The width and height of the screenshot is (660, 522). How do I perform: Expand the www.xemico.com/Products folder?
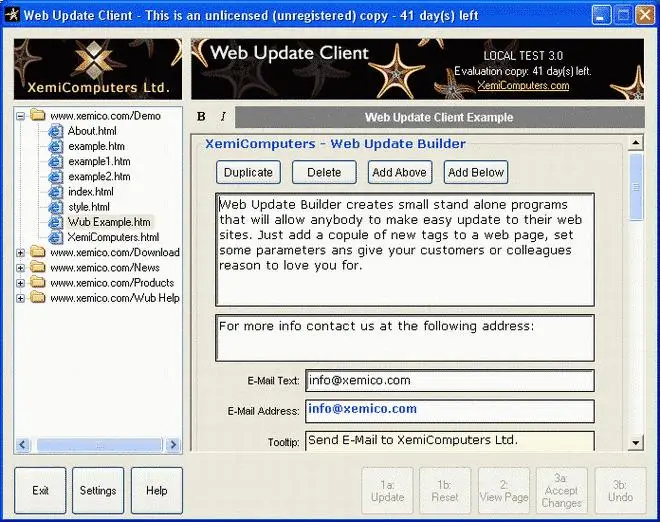pos(20,283)
